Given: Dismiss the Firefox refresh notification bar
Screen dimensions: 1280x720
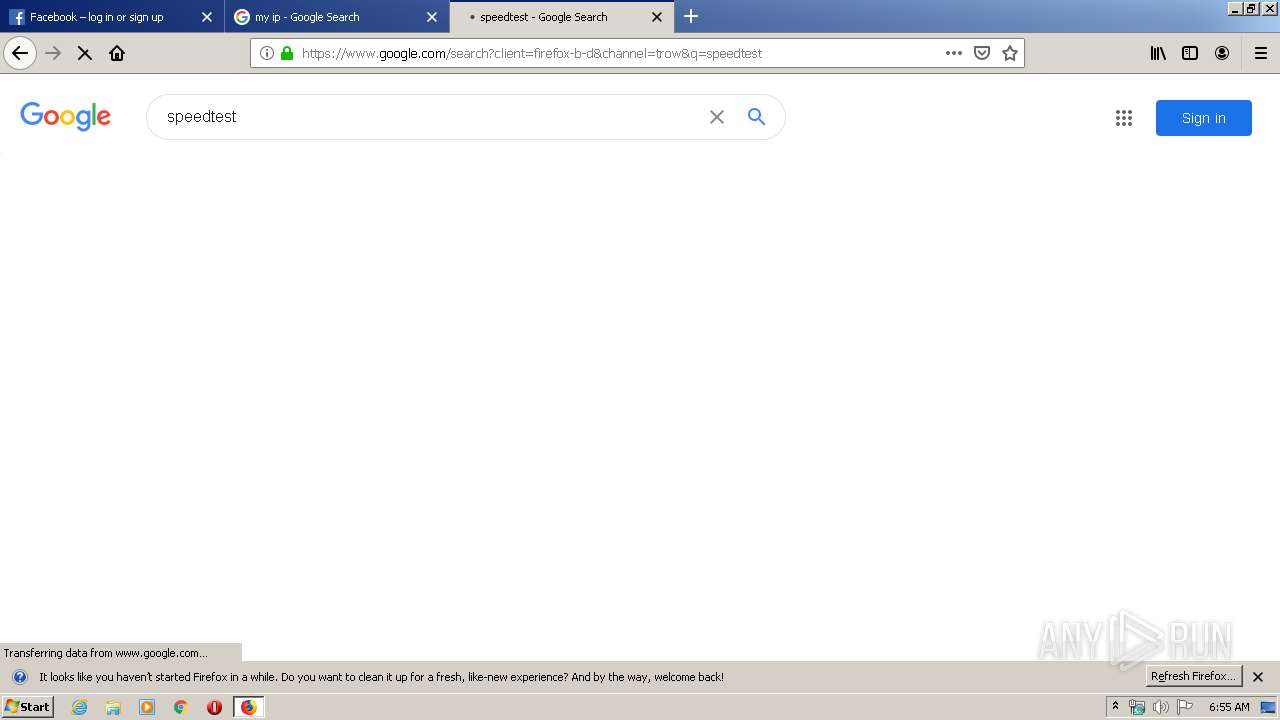Looking at the screenshot, I should click(1259, 677).
